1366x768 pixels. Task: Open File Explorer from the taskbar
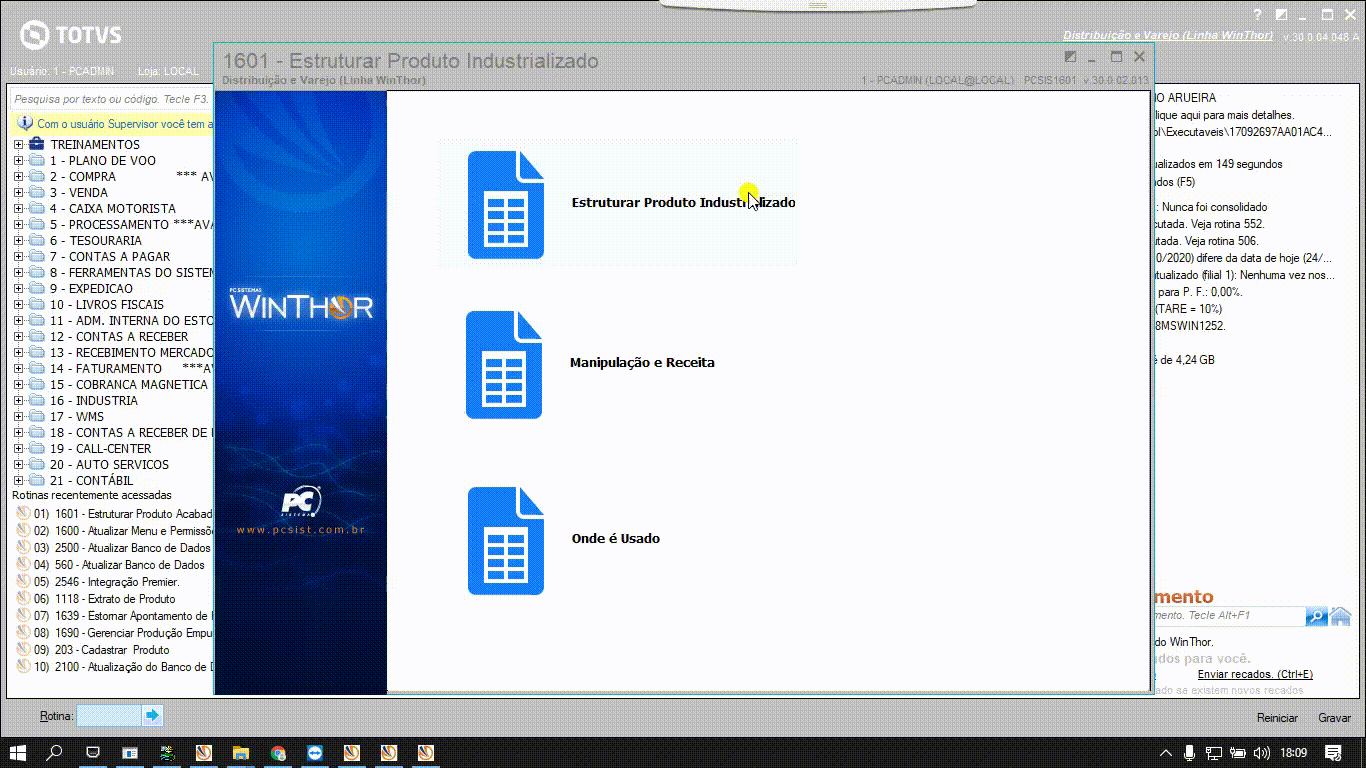point(240,752)
